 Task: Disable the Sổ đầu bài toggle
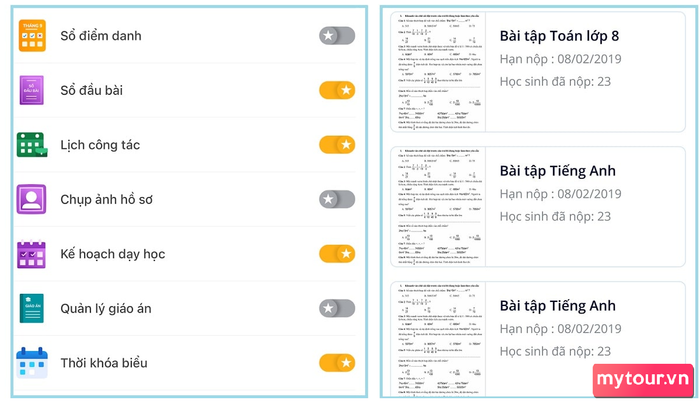337,91
